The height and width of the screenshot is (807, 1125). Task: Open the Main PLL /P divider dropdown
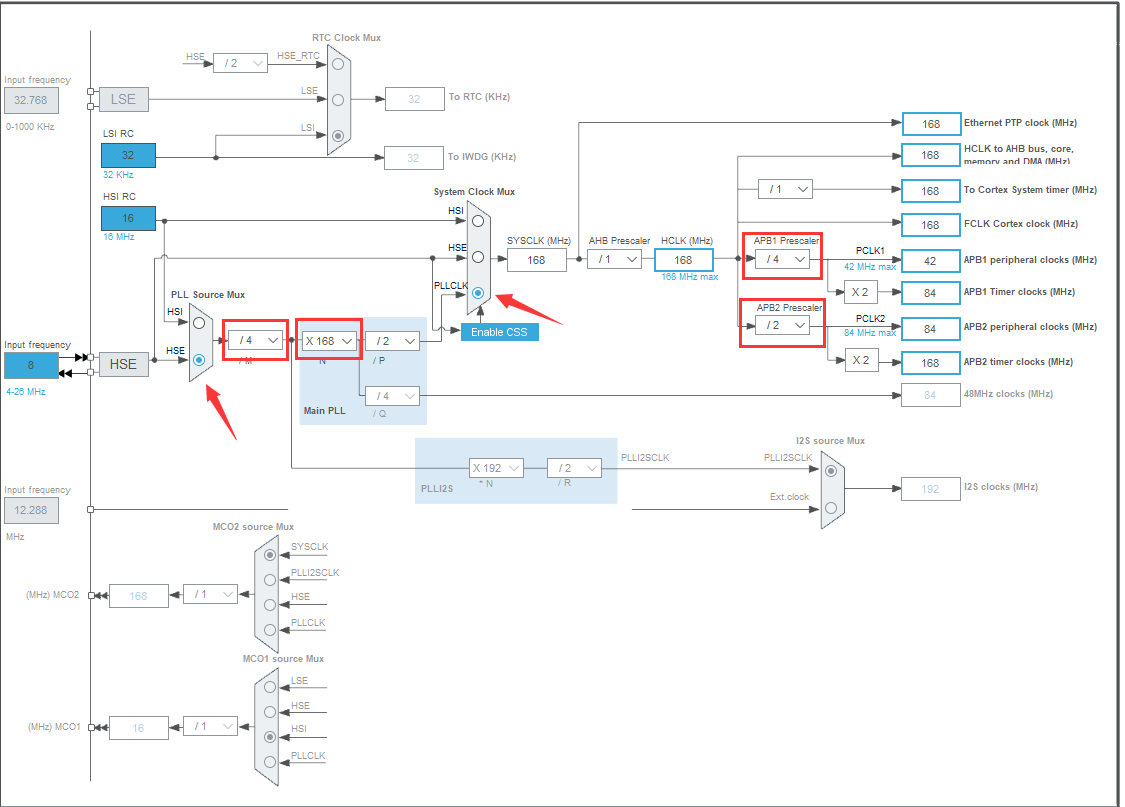click(391, 340)
